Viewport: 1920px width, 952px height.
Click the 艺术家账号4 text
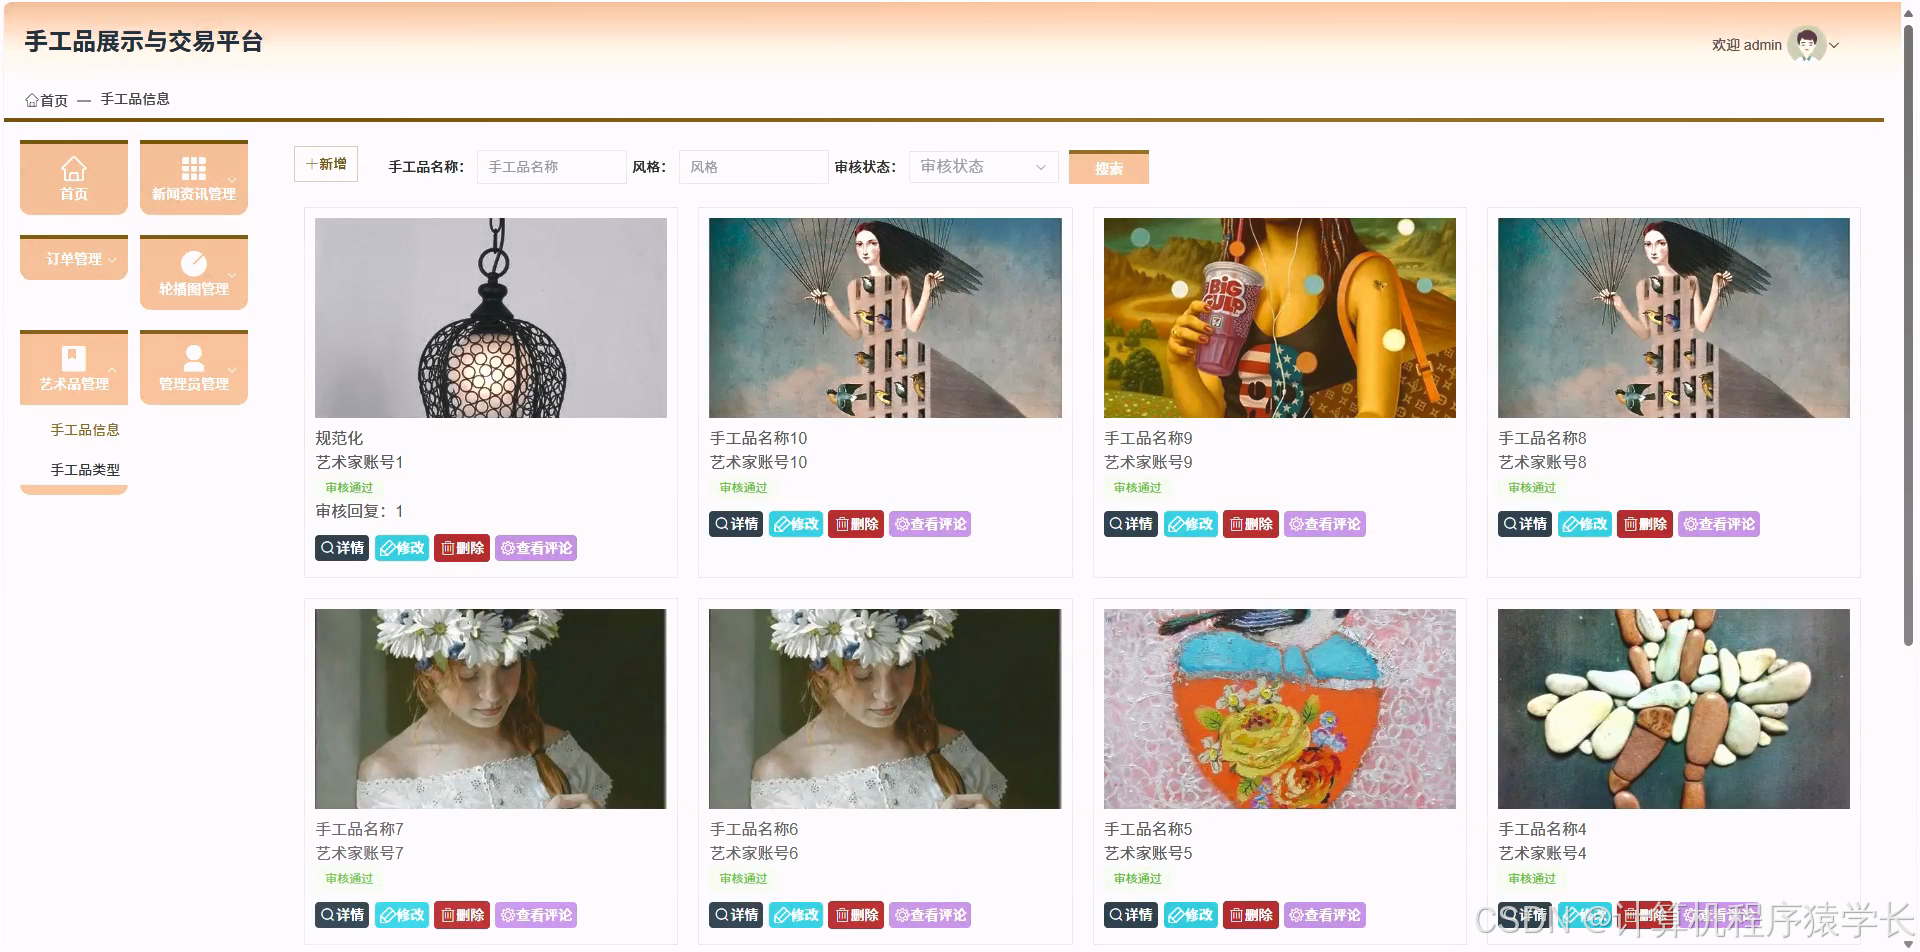(1542, 853)
